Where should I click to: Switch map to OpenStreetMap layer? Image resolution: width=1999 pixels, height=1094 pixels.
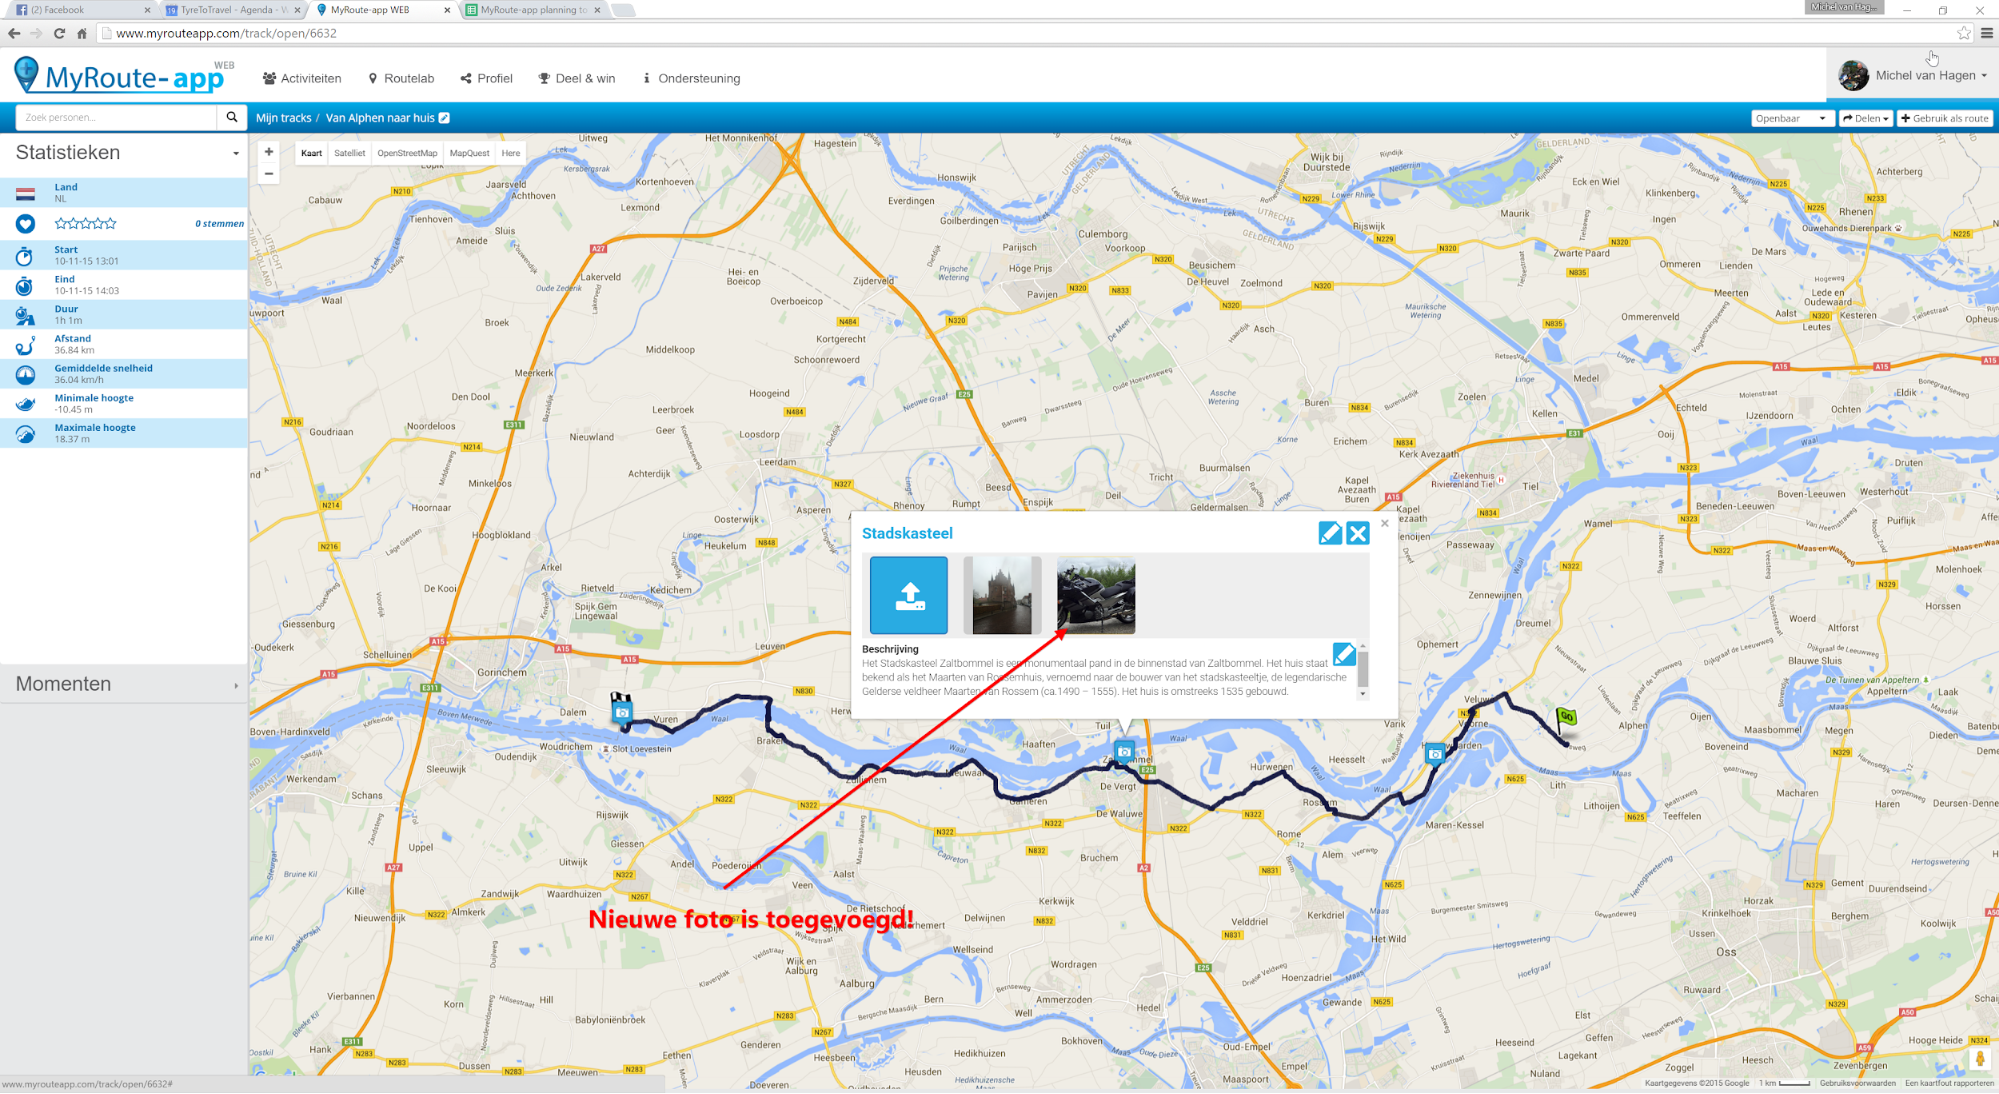pyautogui.click(x=407, y=153)
